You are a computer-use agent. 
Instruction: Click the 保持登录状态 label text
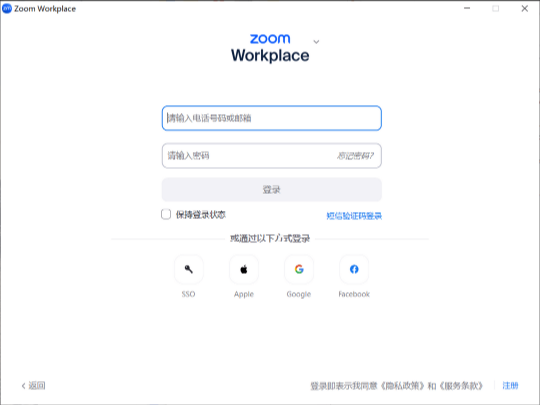201,215
